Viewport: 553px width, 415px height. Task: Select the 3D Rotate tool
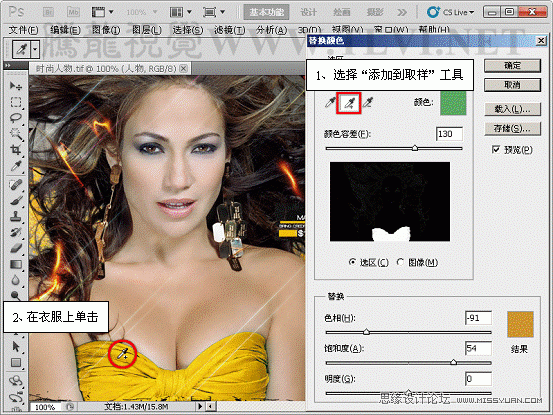click(16, 381)
